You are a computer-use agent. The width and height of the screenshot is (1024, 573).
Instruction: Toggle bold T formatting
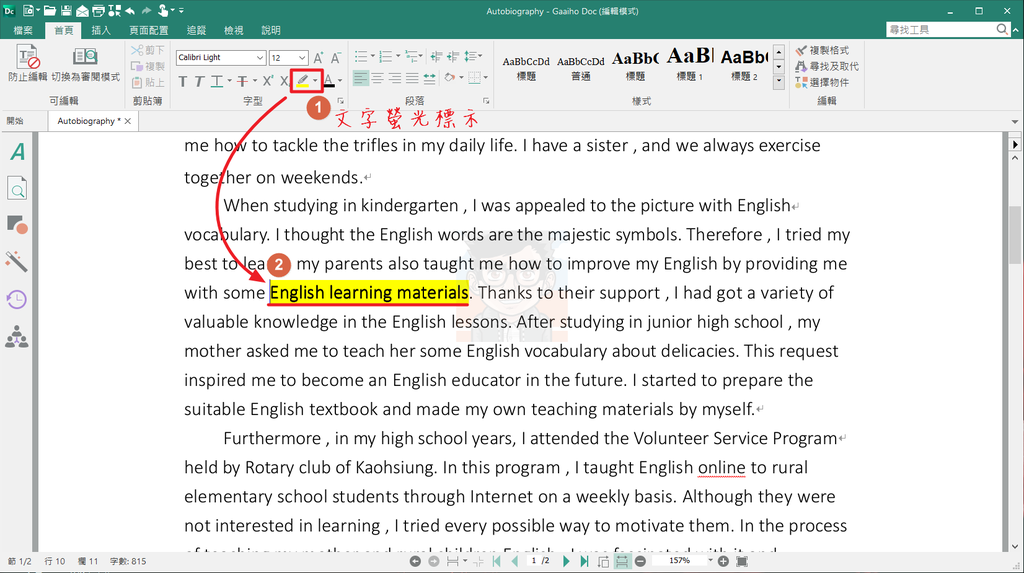[x=183, y=81]
